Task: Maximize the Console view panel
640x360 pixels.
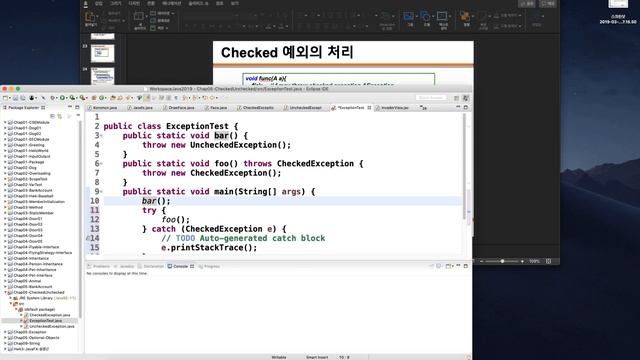Action: [466, 266]
